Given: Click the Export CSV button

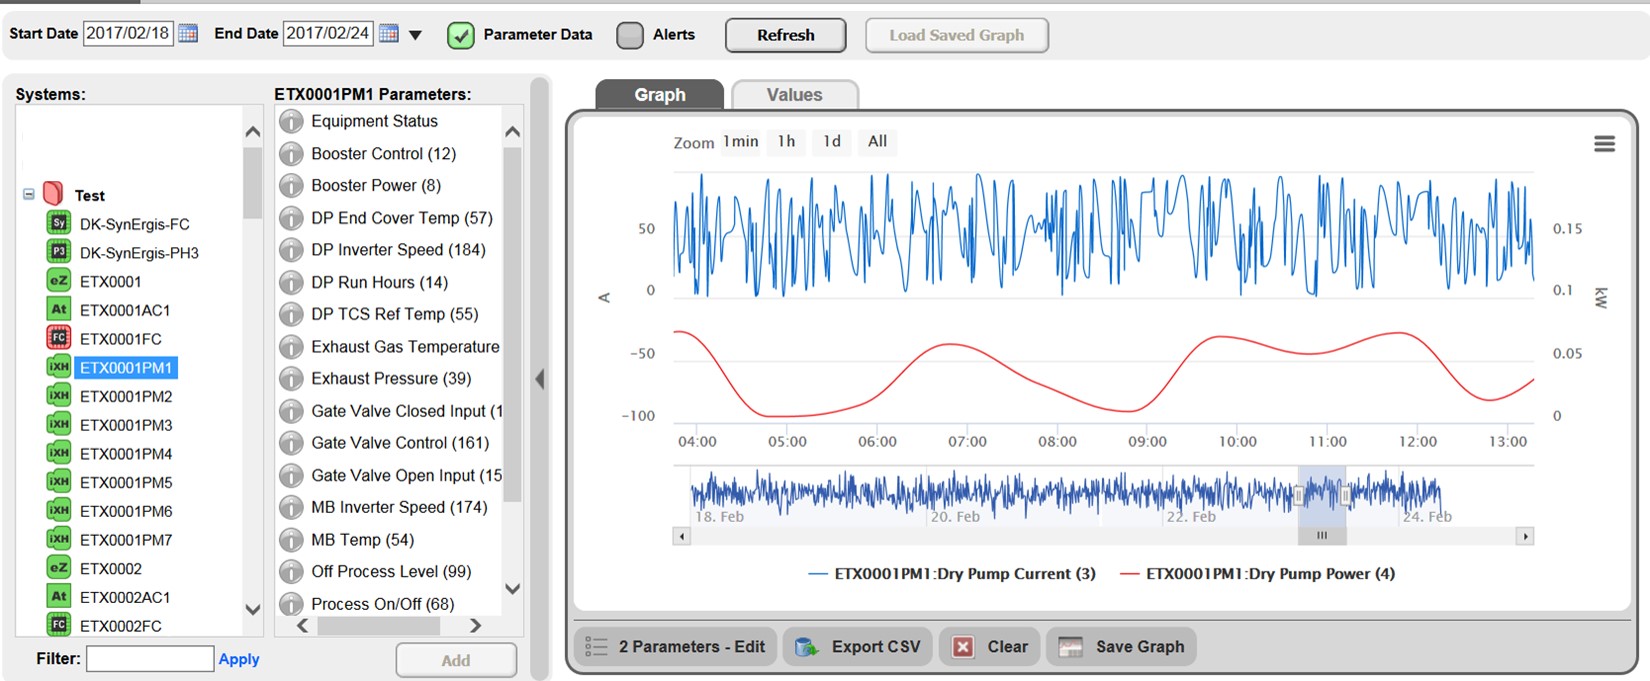Looking at the screenshot, I should [x=858, y=647].
